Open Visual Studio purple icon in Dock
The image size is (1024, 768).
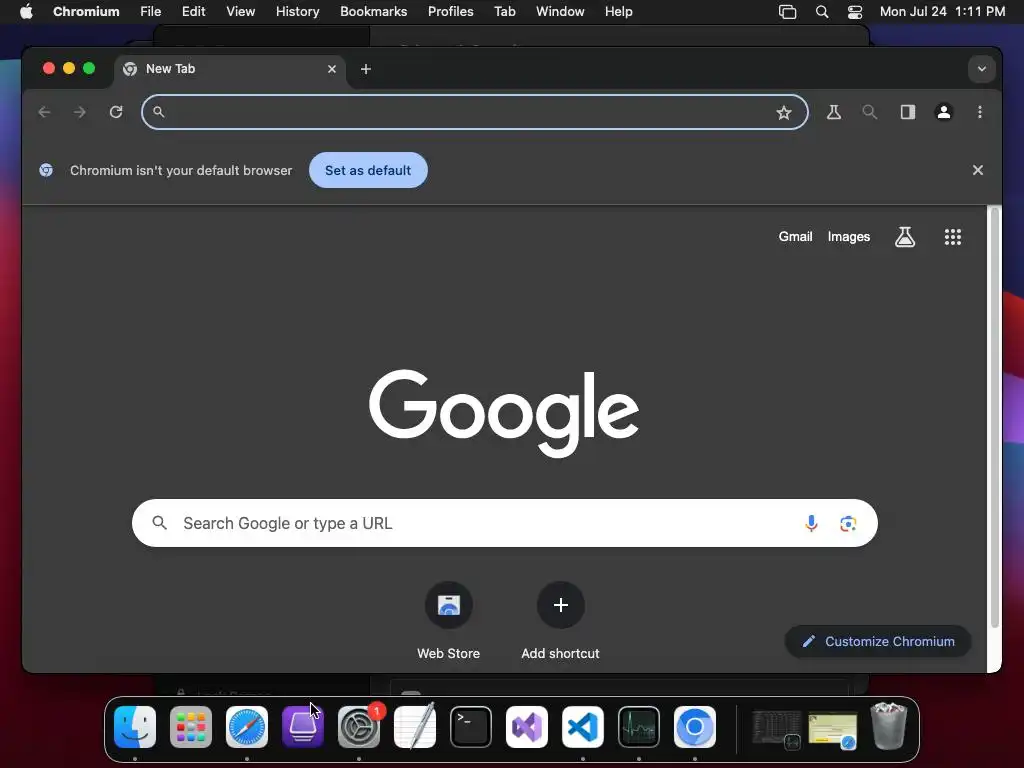pyautogui.click(x=527, y=727)
